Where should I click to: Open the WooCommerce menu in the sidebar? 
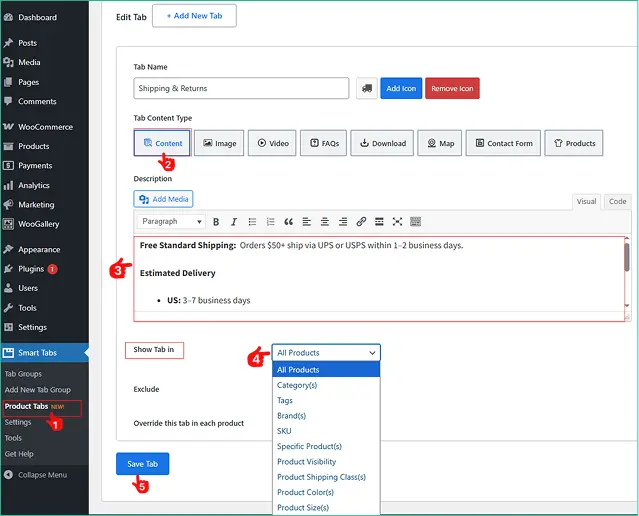[x=44, y=127]
